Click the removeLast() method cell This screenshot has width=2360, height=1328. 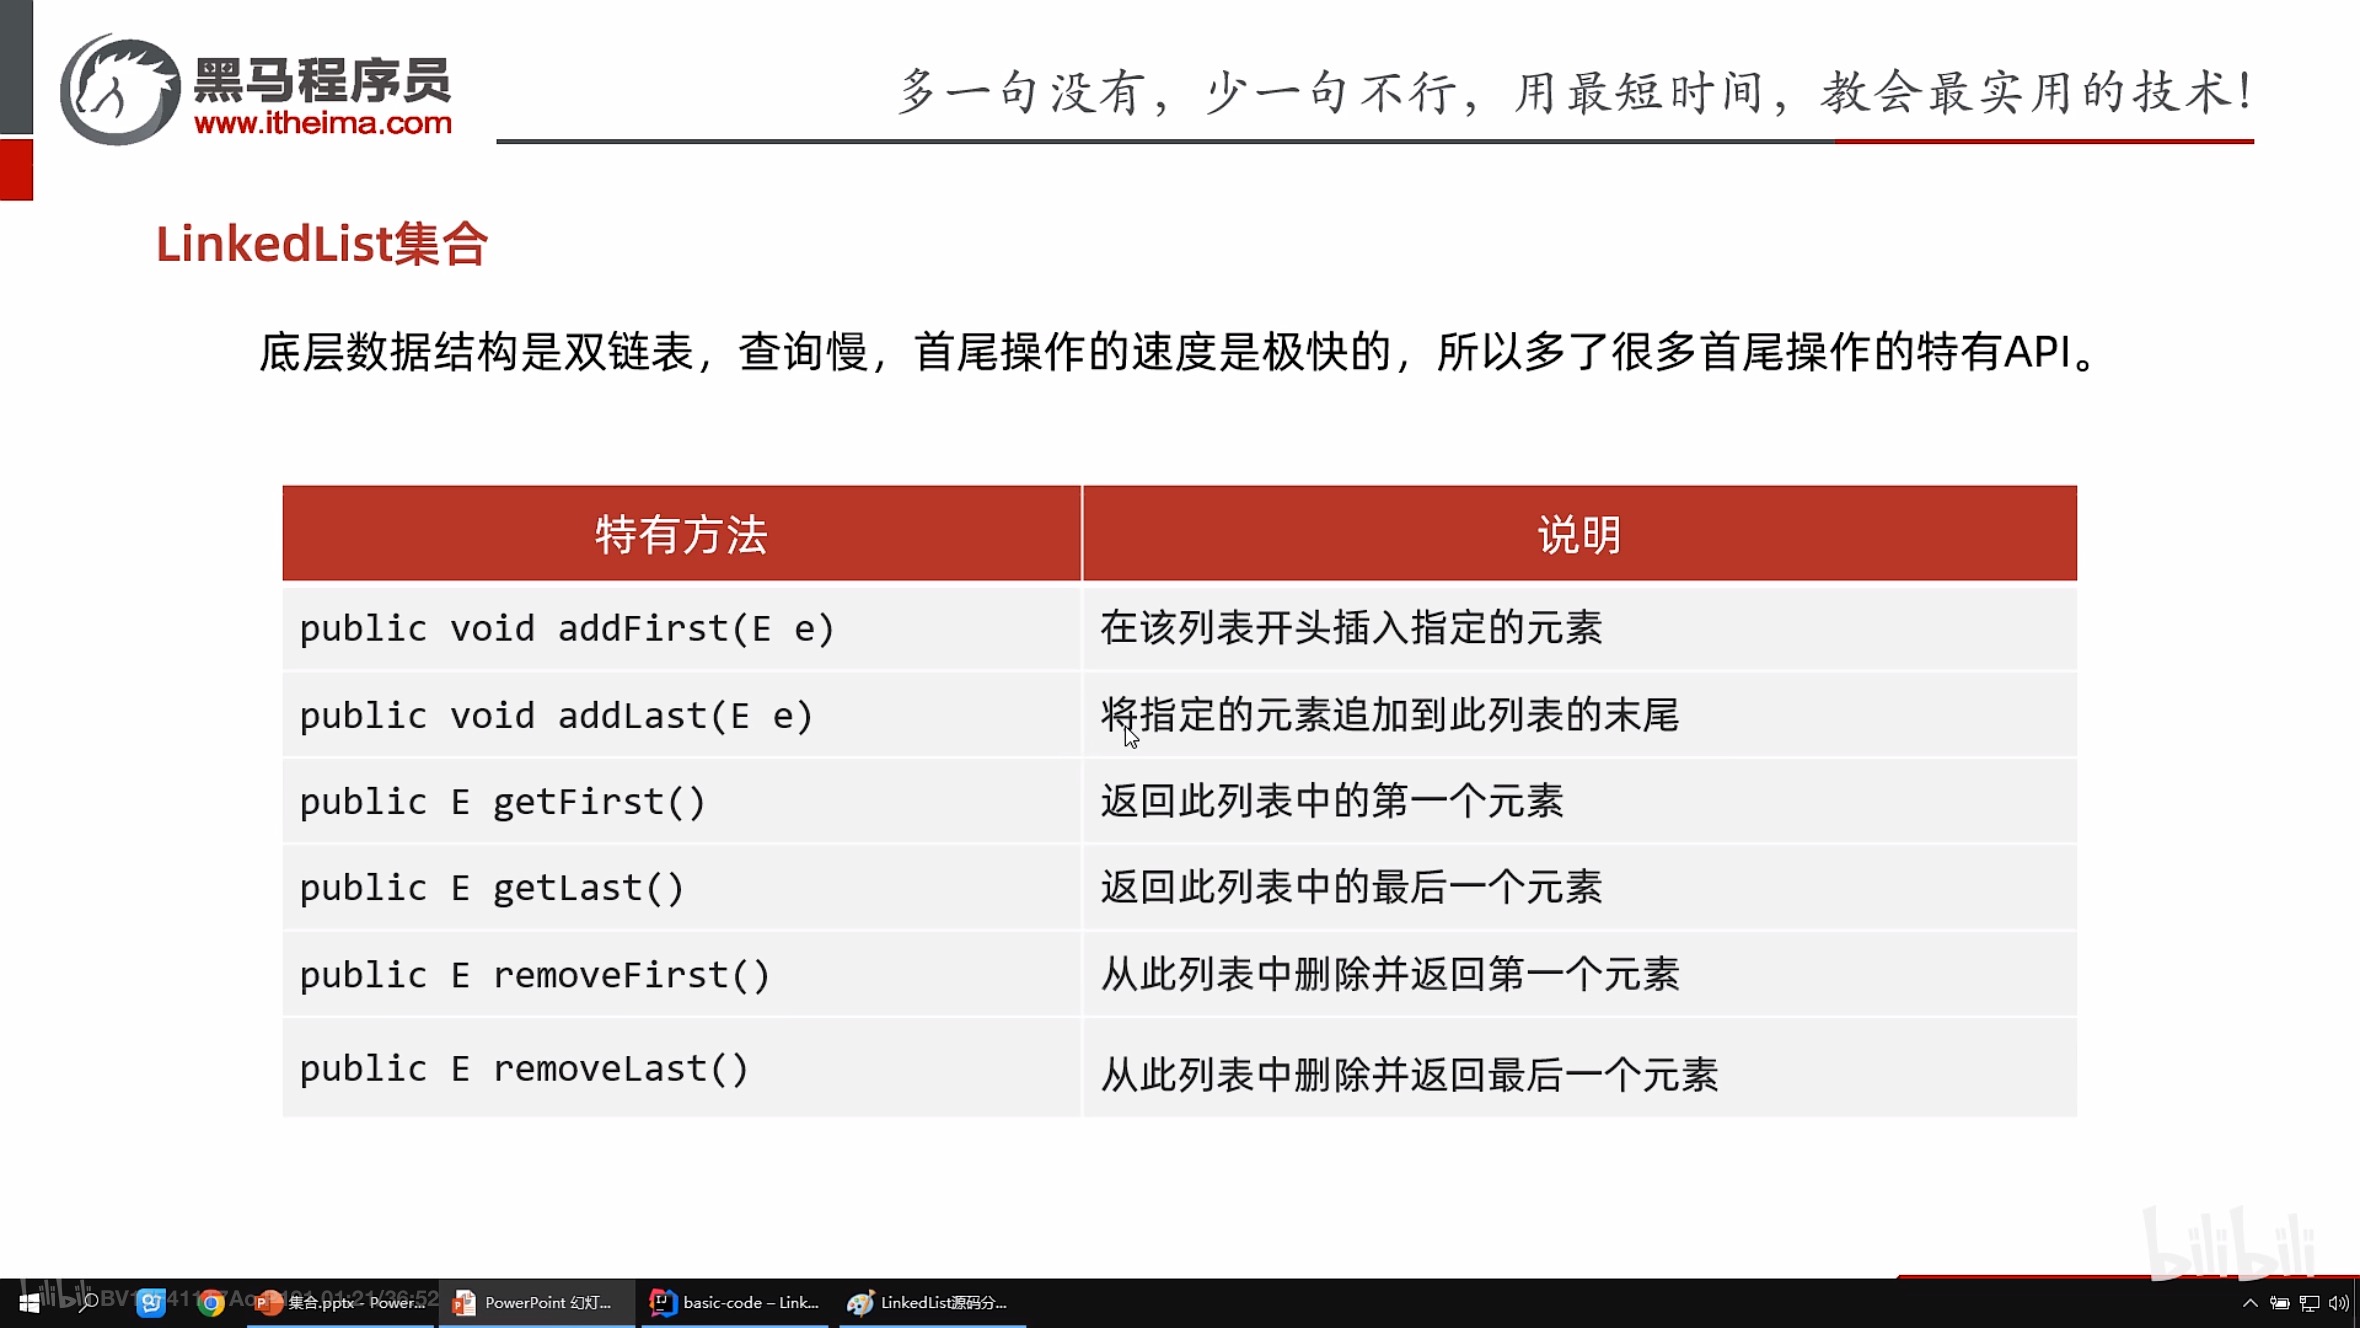tap(524, 1069)
